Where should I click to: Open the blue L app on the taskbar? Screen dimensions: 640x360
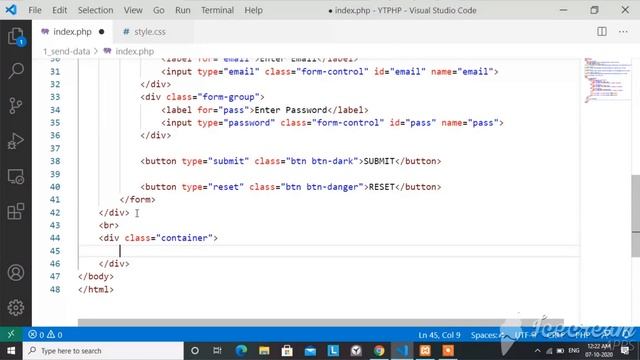point(333,351)
